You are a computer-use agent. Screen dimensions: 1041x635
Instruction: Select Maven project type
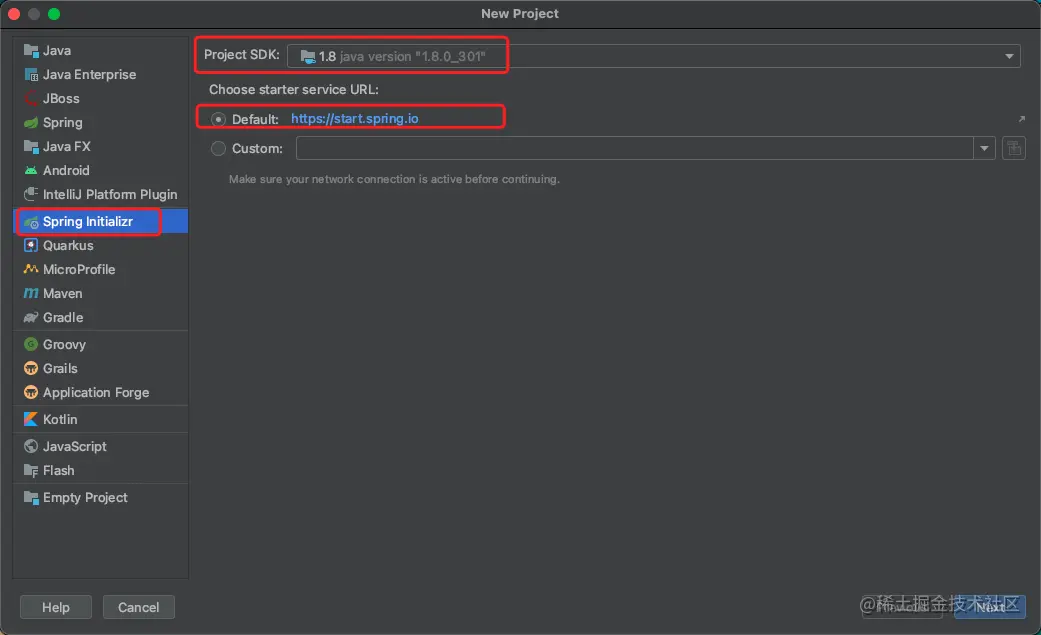point(62,294)
